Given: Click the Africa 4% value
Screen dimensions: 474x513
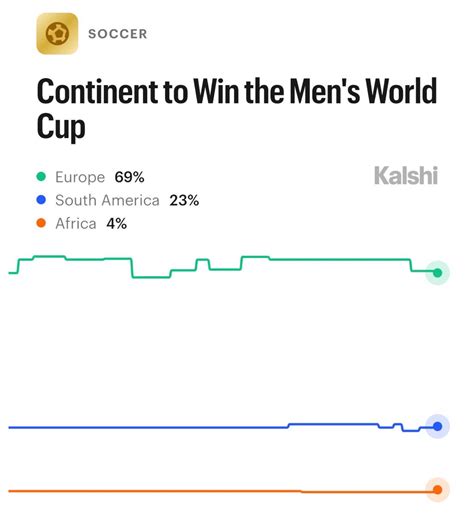Looking at the screenshot, I should 116,223.
